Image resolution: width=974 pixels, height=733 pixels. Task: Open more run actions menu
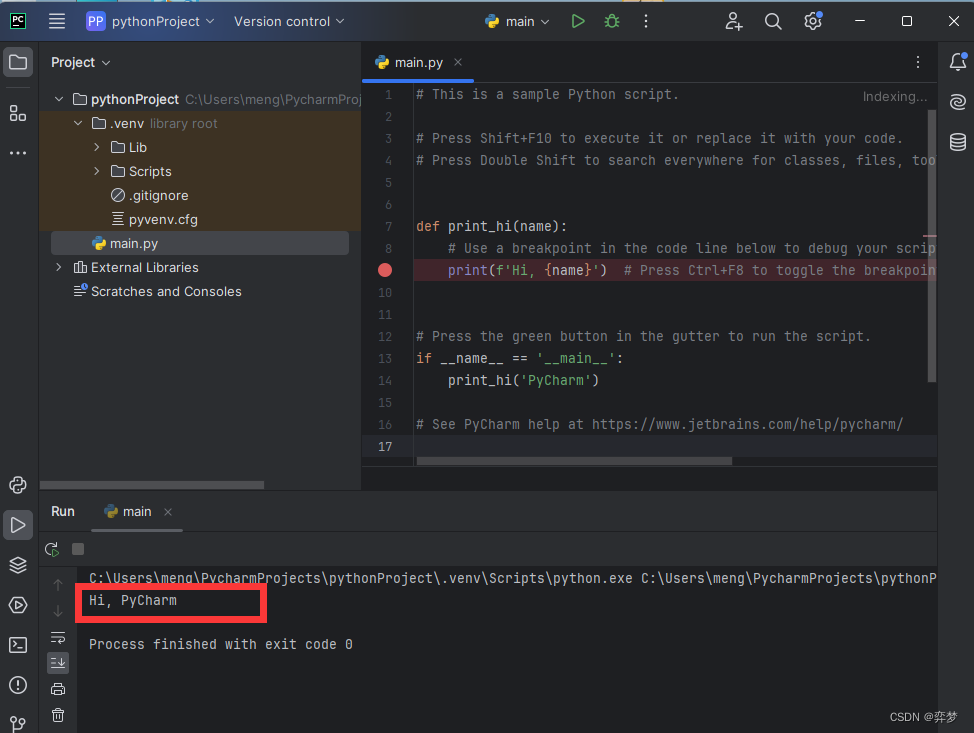646,21
